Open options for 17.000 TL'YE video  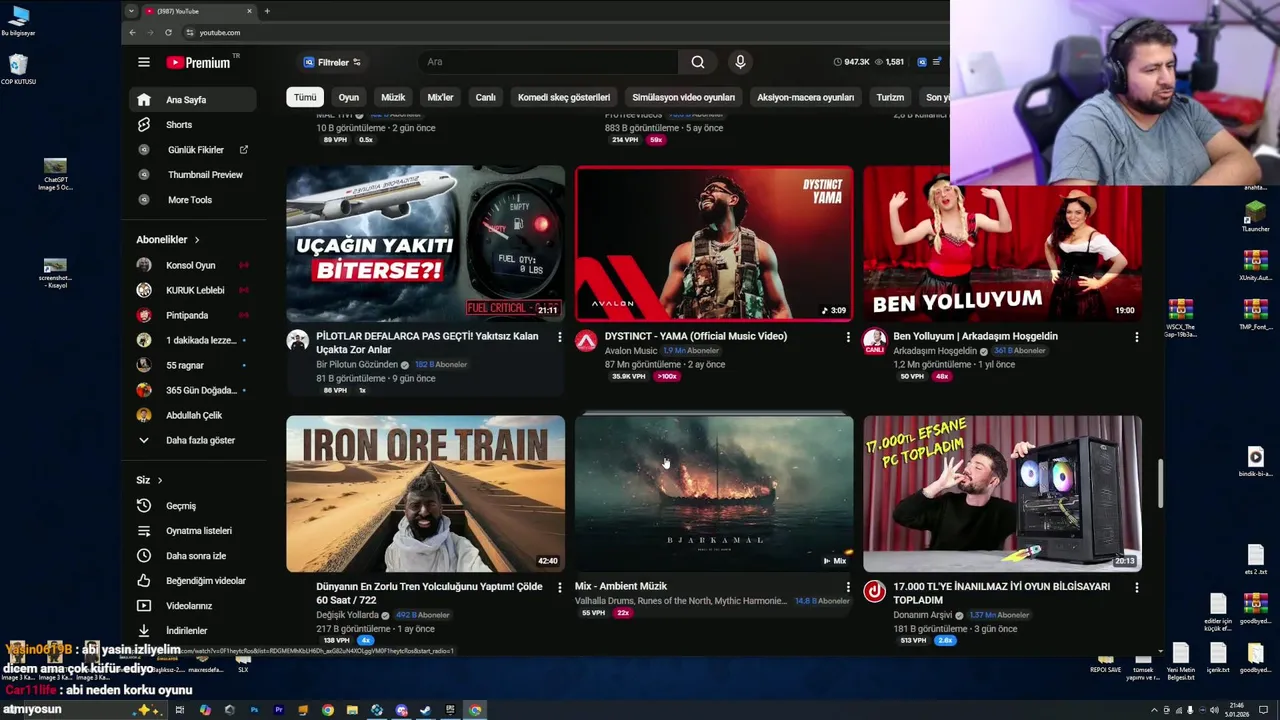pos(1136,587)
